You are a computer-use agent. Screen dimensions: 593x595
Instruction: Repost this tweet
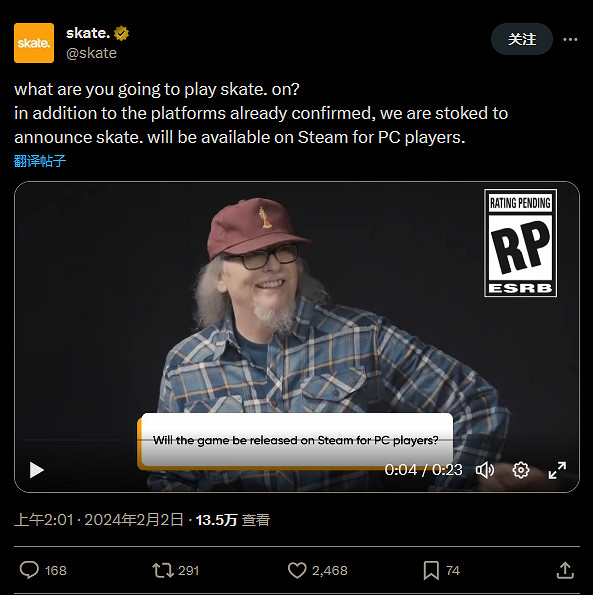pyautogui.click(x=163, y=570)
